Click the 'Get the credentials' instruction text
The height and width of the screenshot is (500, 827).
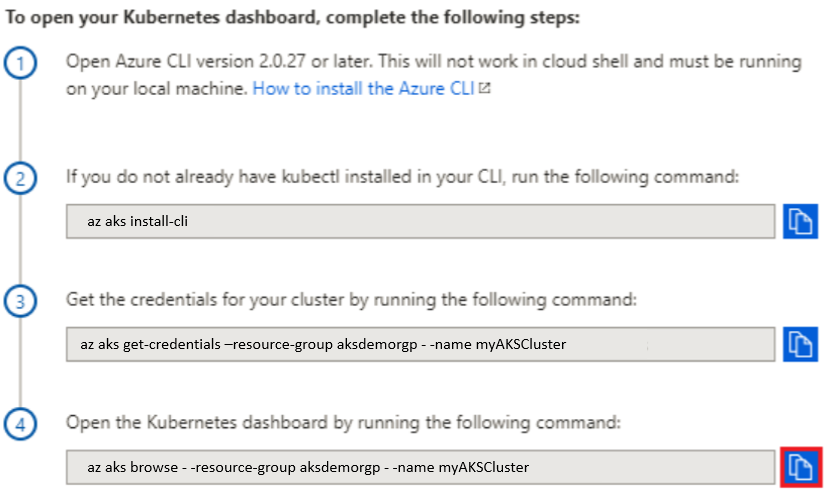(x=351, y=300)
